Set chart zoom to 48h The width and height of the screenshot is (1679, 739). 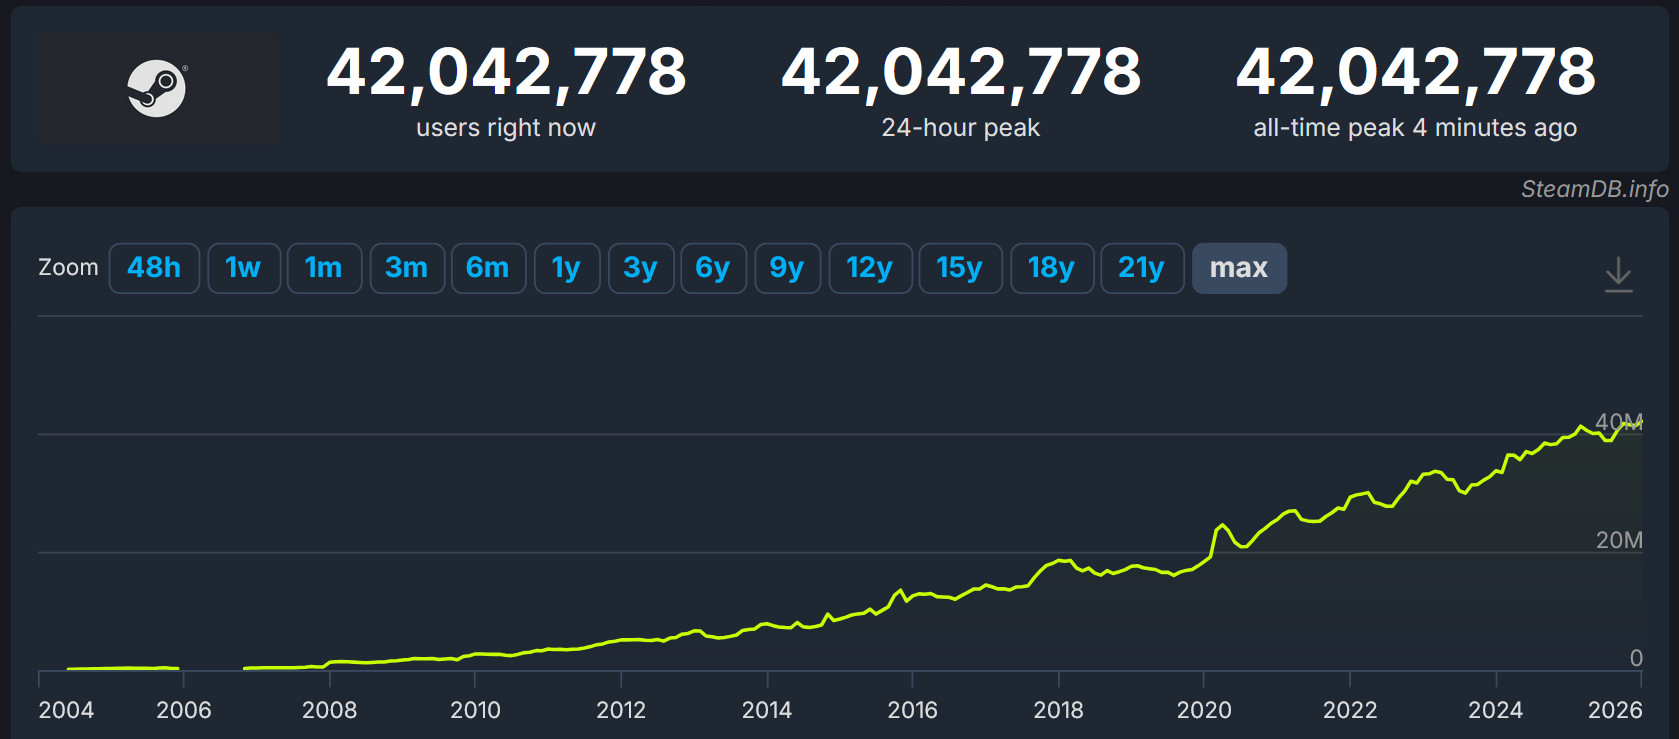(154, 268)
